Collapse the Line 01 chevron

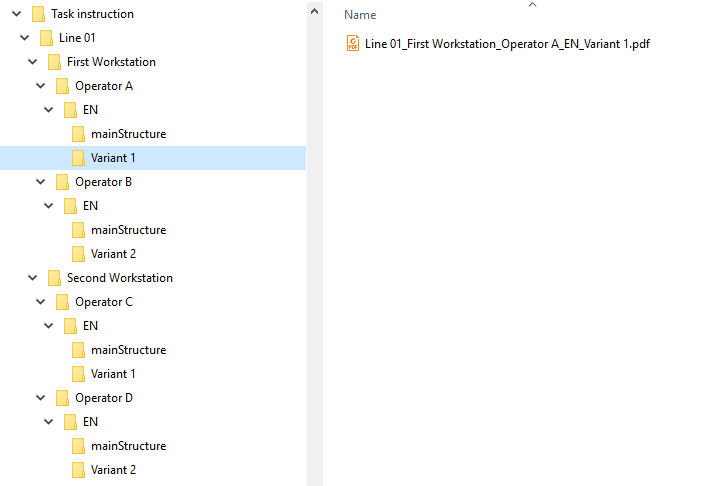coord(25,38)
